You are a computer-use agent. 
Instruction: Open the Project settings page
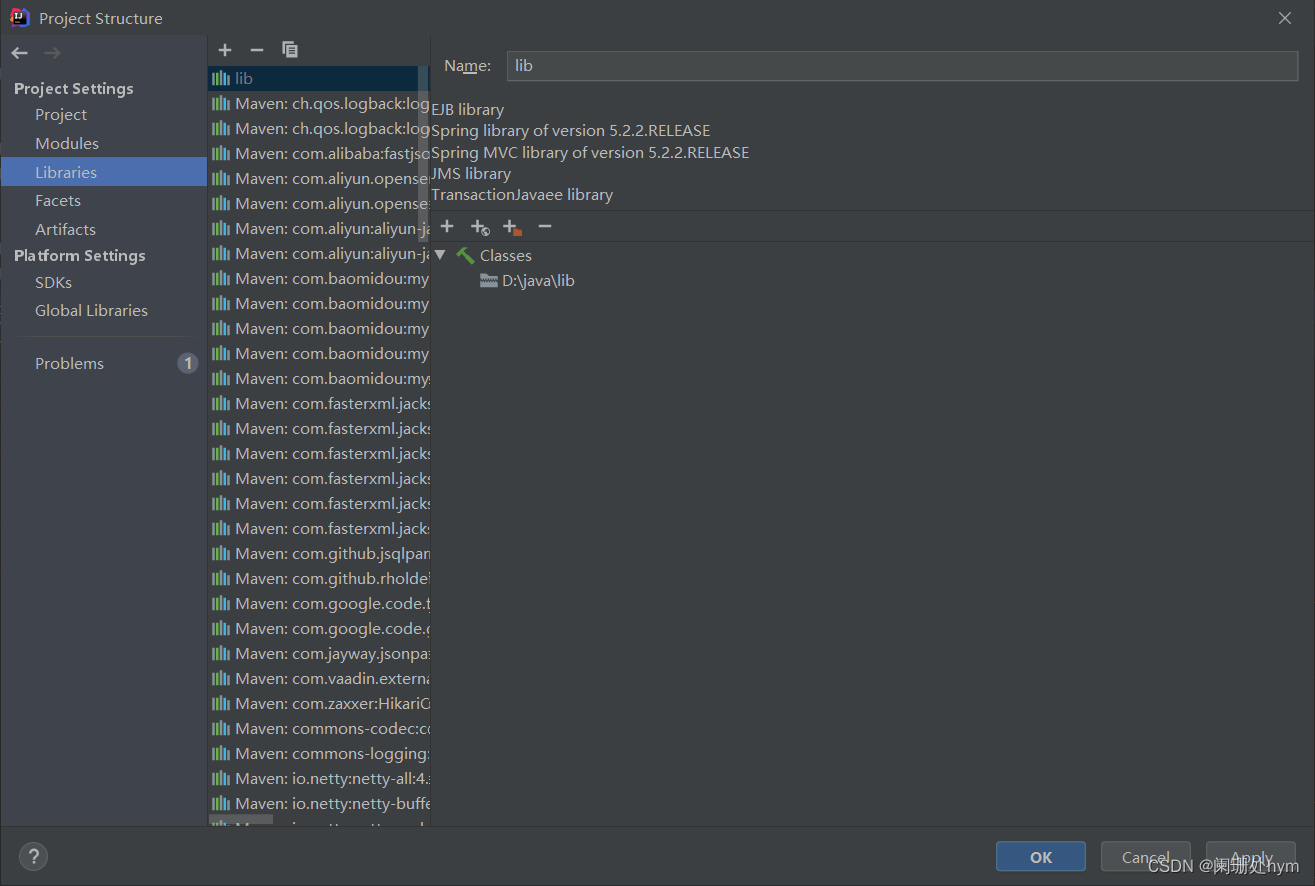tap(61, 115)
